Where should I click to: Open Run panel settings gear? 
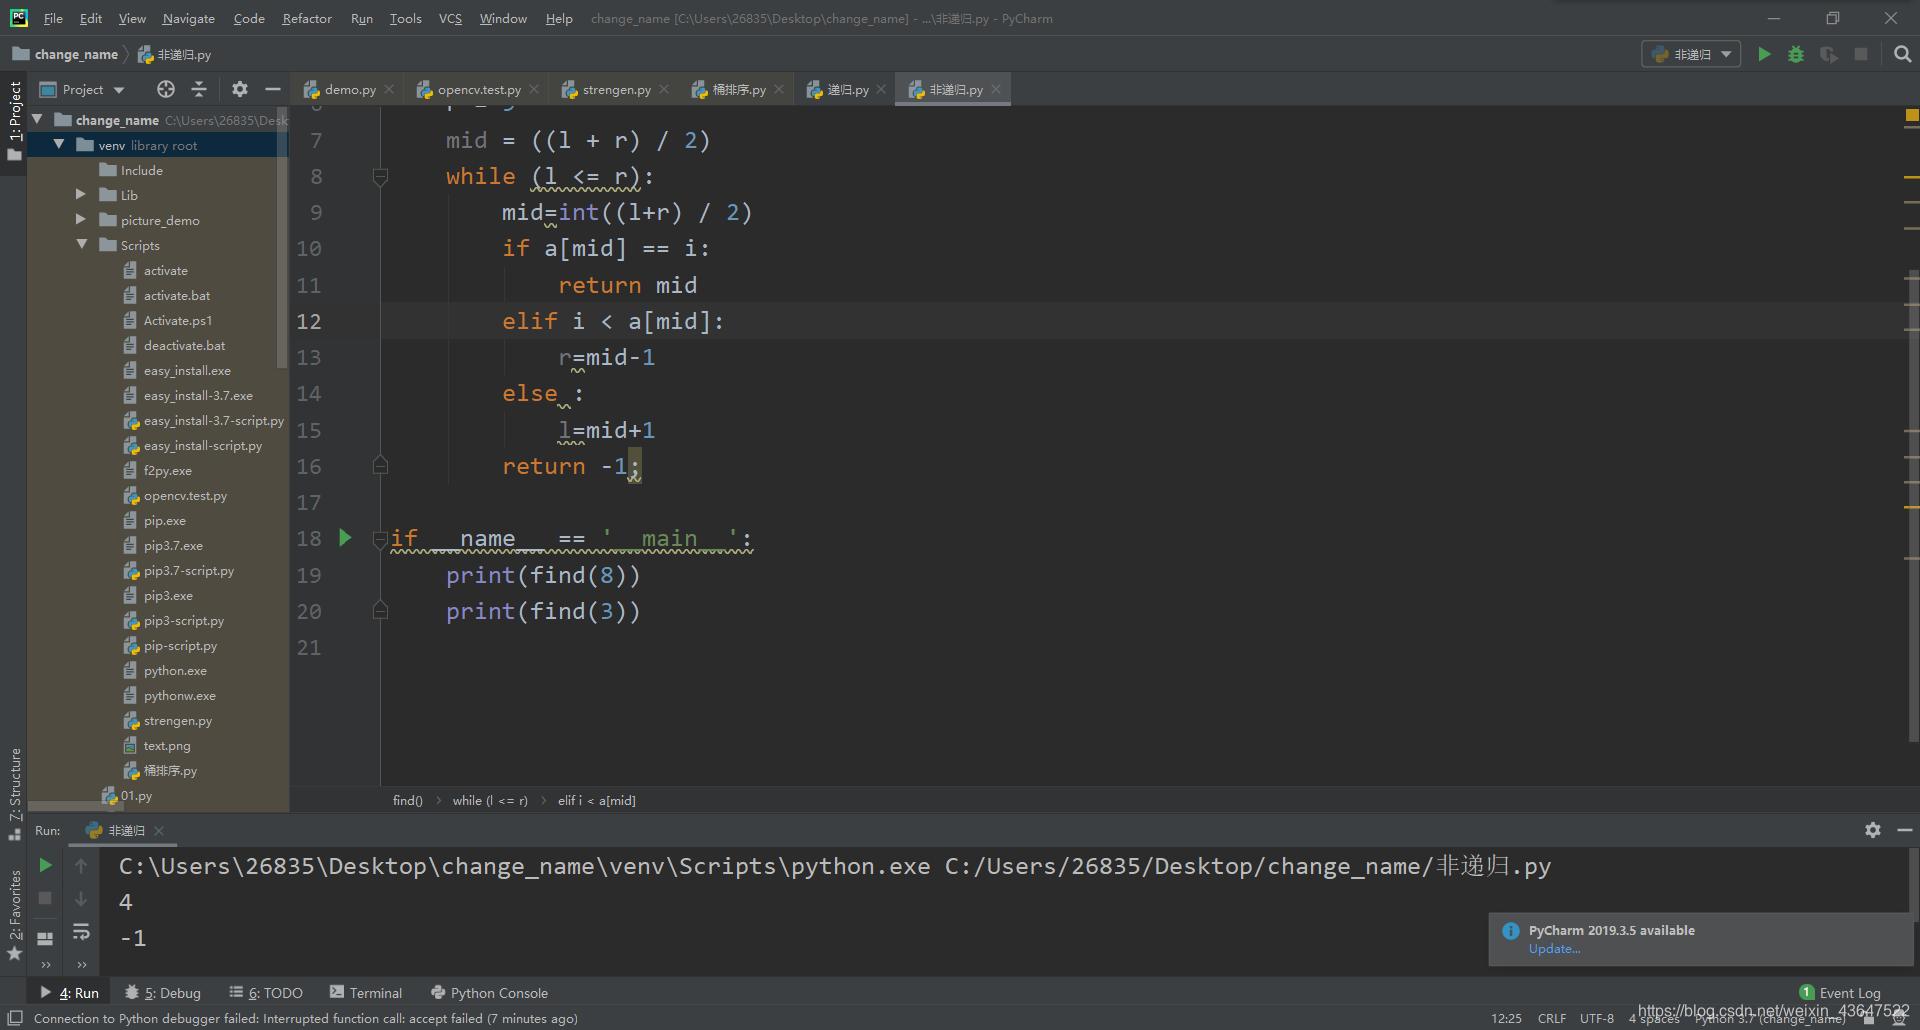[x=1873, y=830]
